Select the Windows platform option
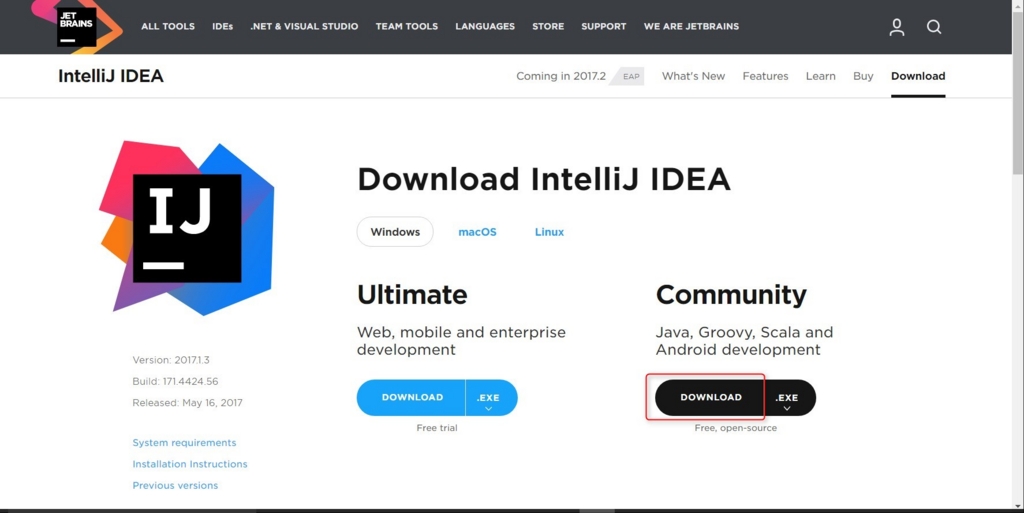1024x513 pixels. pos(395,232)
